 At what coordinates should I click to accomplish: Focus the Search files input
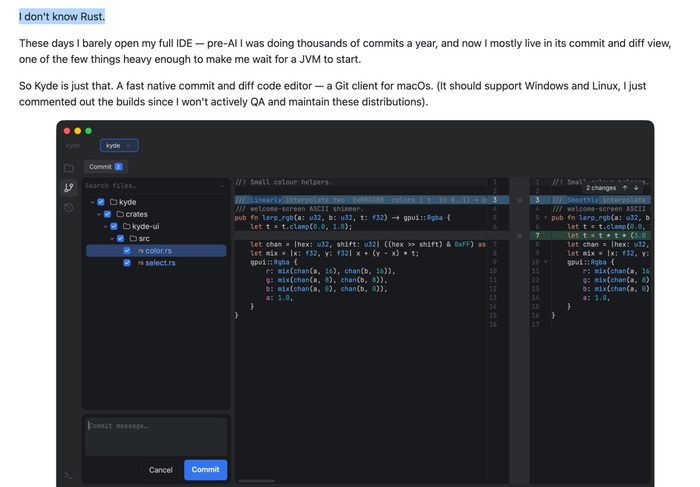(x=150, y=186)
